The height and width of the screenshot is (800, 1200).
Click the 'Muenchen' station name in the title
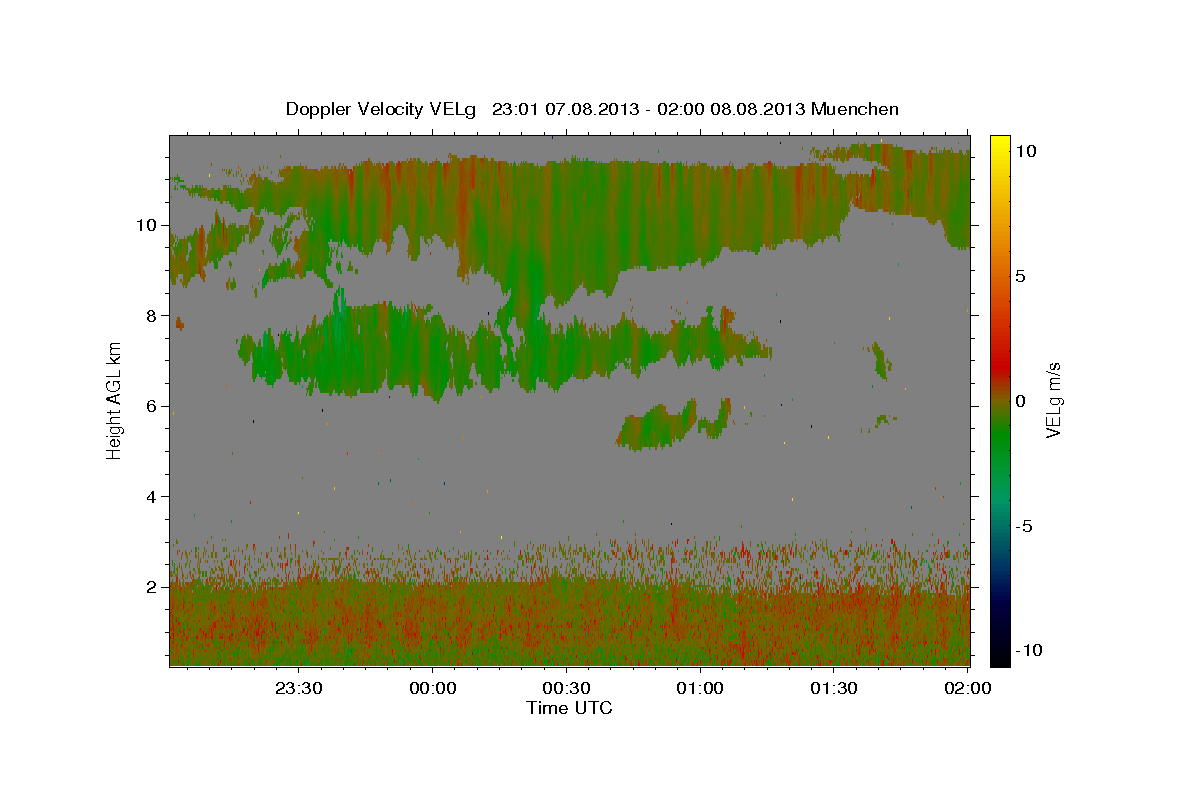coord(855,109)
